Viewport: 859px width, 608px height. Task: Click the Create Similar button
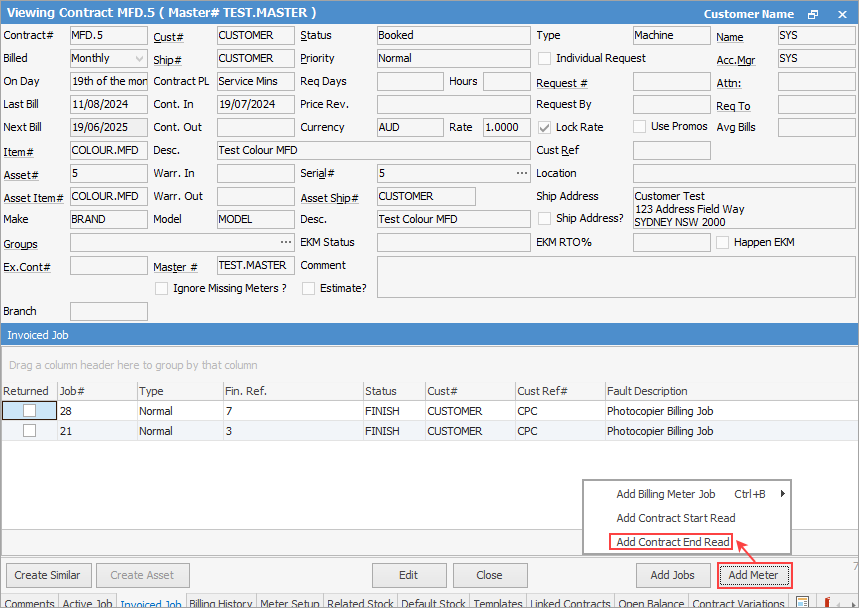click(x=49, y=575)
